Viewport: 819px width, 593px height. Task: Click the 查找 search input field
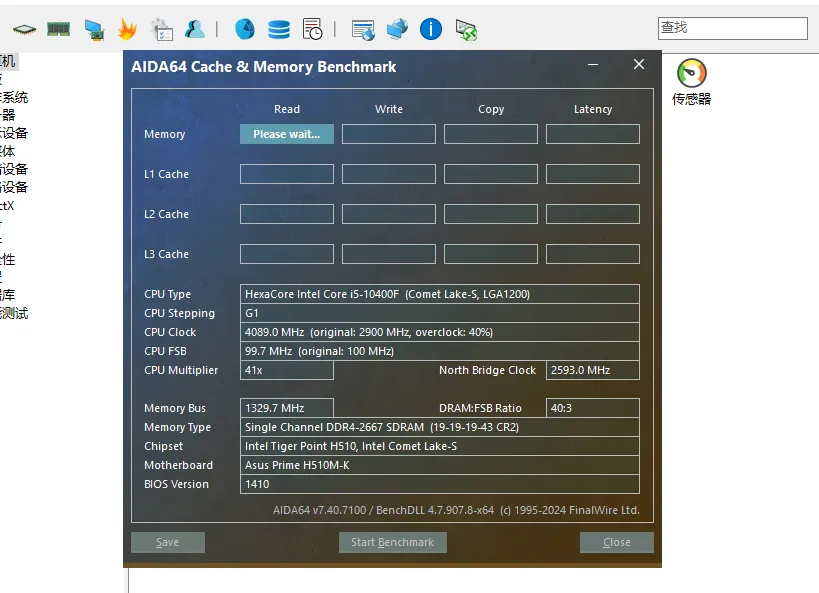click(732, 28)
